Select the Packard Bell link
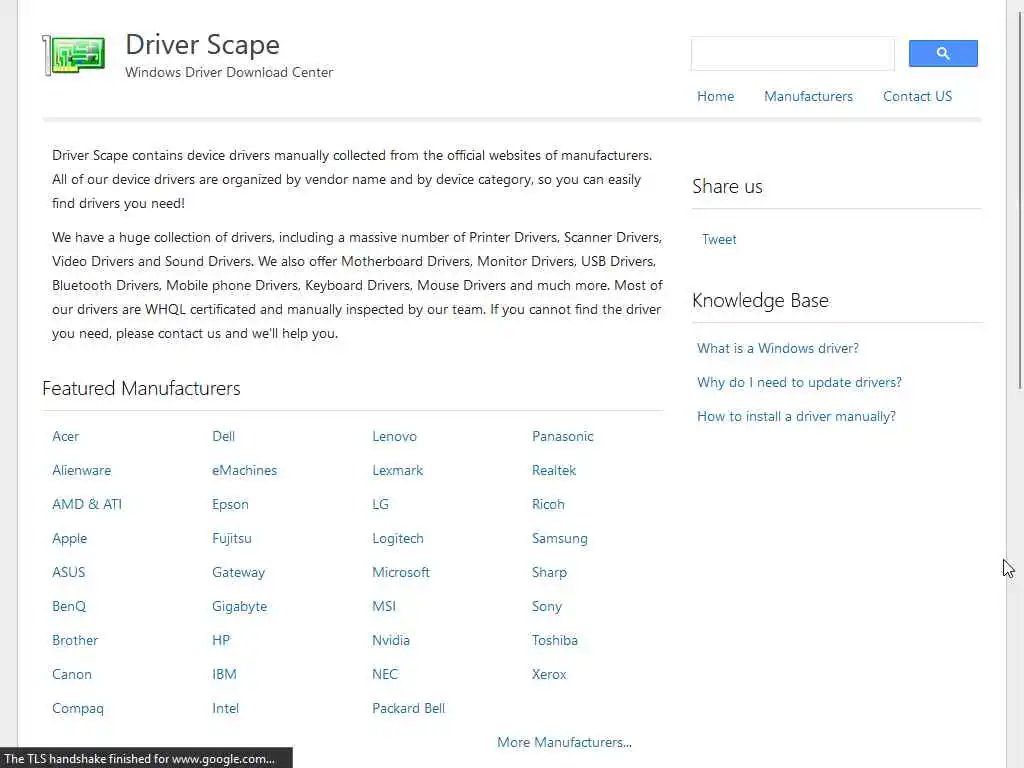The width and height of the screenshot is (1024, 768). (408, 708)
